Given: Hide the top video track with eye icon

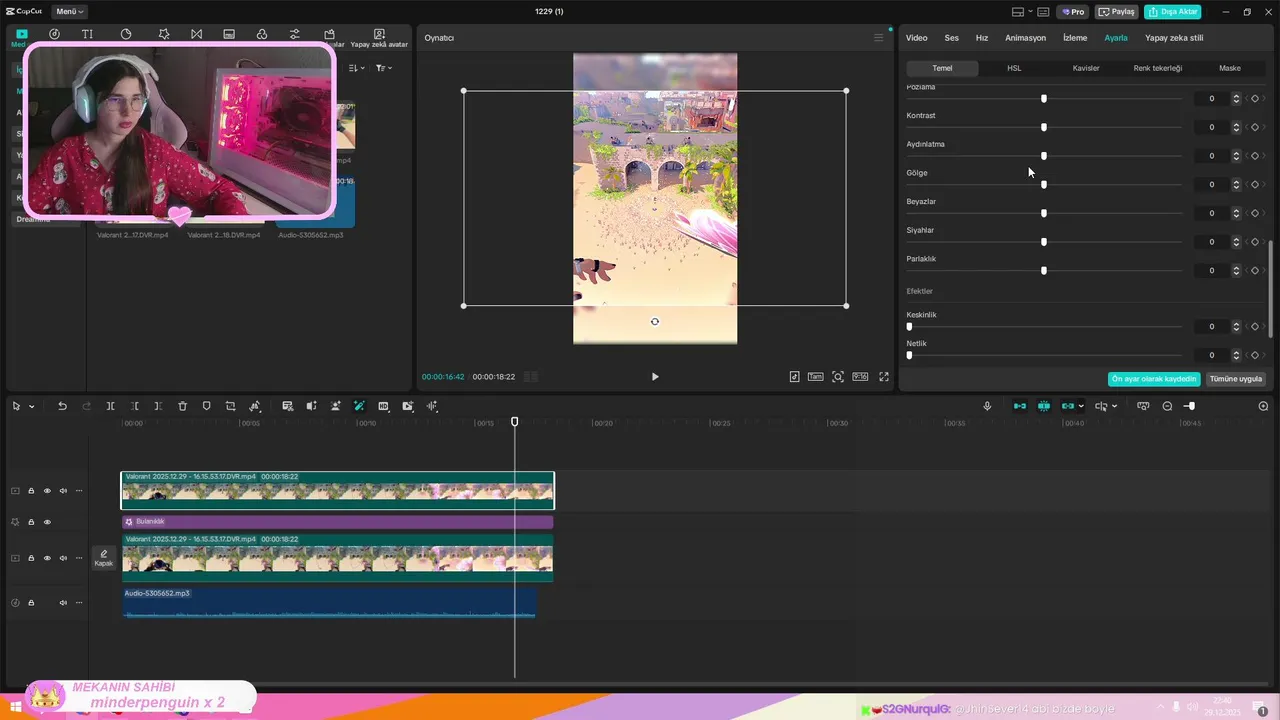Looking at the screenshot, I should 47,491.
